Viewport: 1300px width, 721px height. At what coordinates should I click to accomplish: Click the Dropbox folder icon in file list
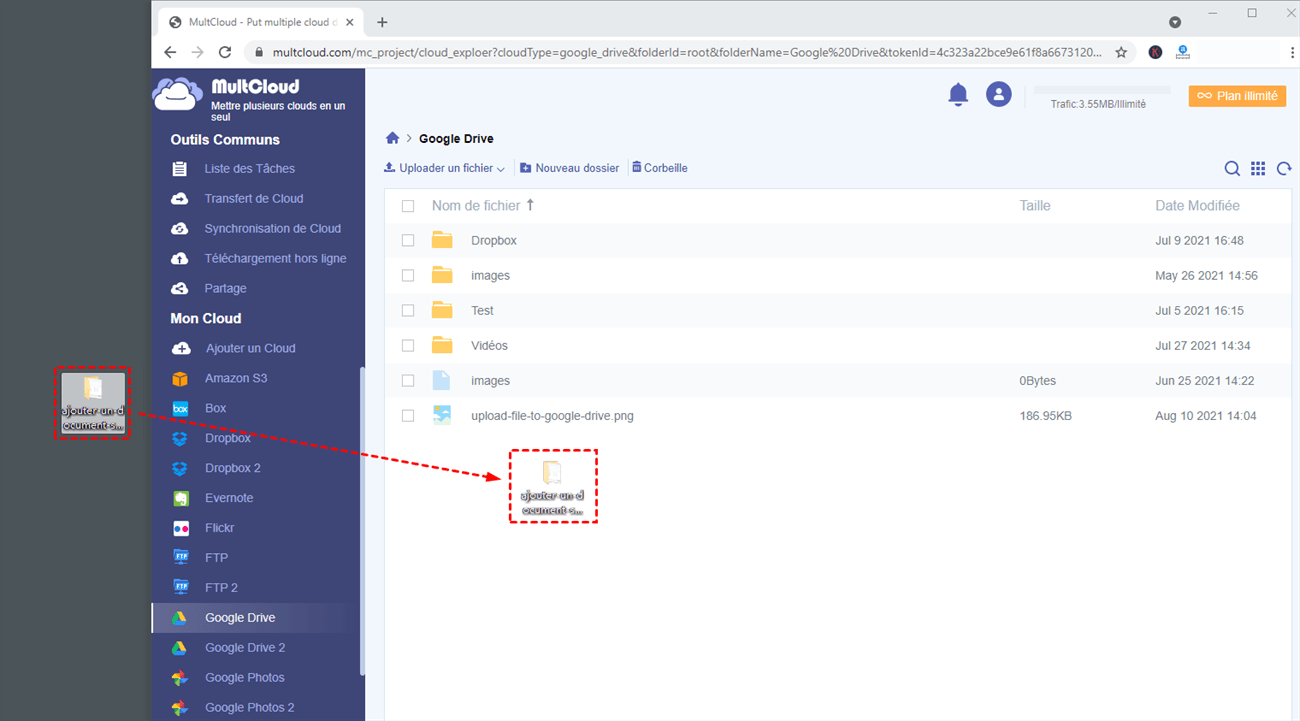(442, 240)
